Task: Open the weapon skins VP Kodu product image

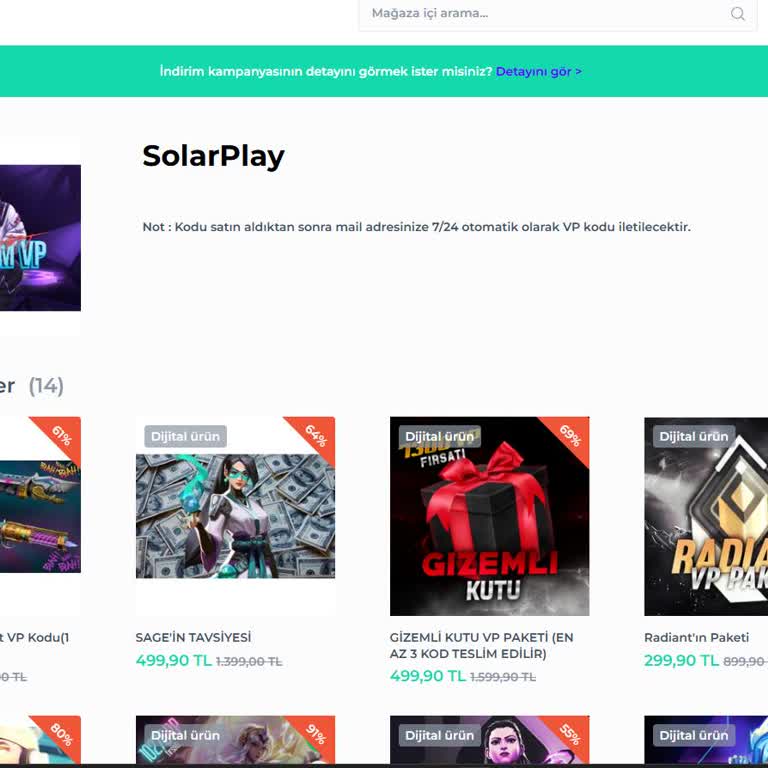Action: (x=40, y=516)
